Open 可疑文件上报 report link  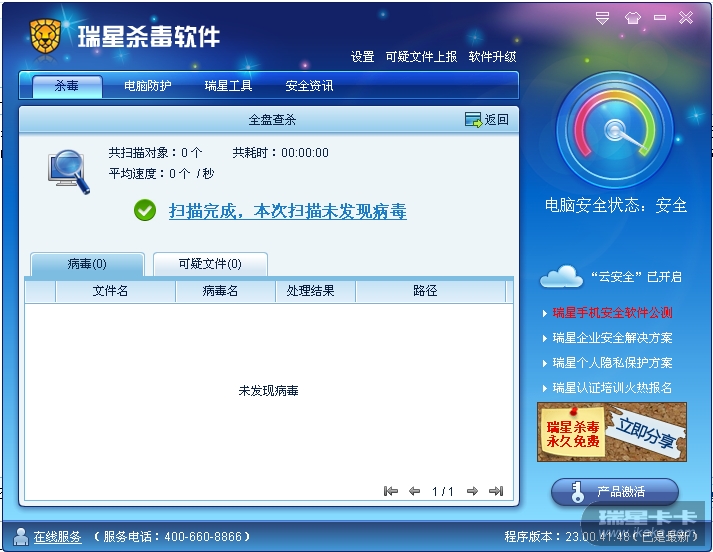click(421, 57)
